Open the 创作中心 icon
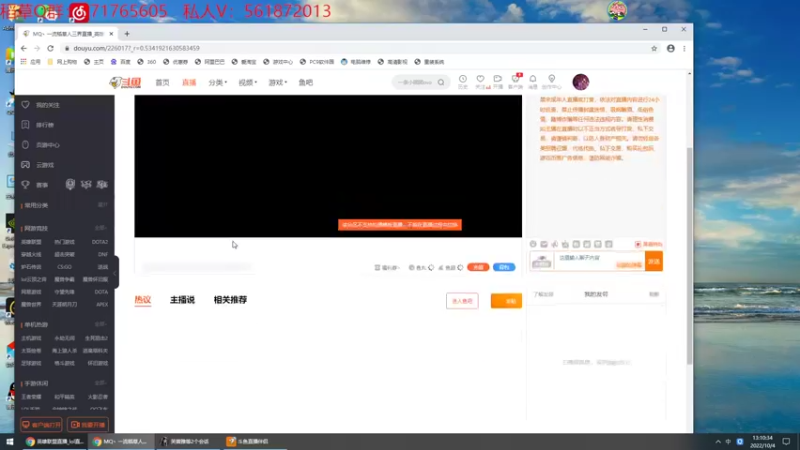The height and width of the screenshot is (450, 800). (x=552, y=81)
